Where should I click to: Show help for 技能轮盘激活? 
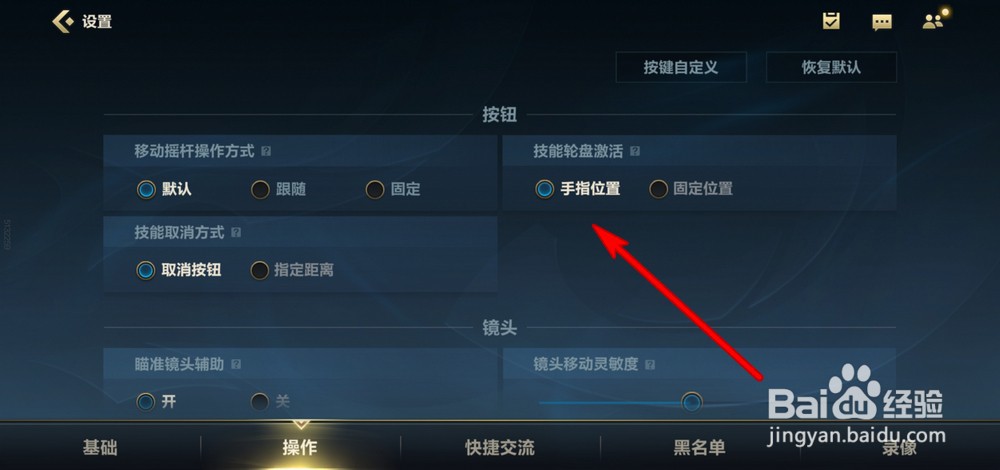coord(635,152)
